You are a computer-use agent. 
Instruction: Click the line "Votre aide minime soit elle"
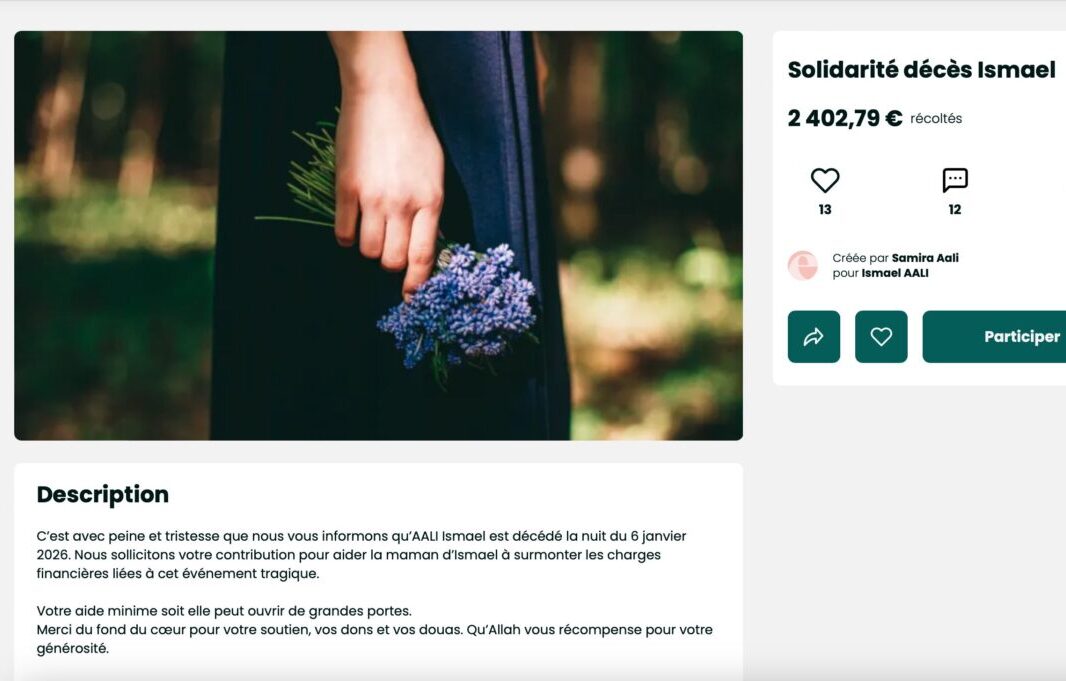224,611
